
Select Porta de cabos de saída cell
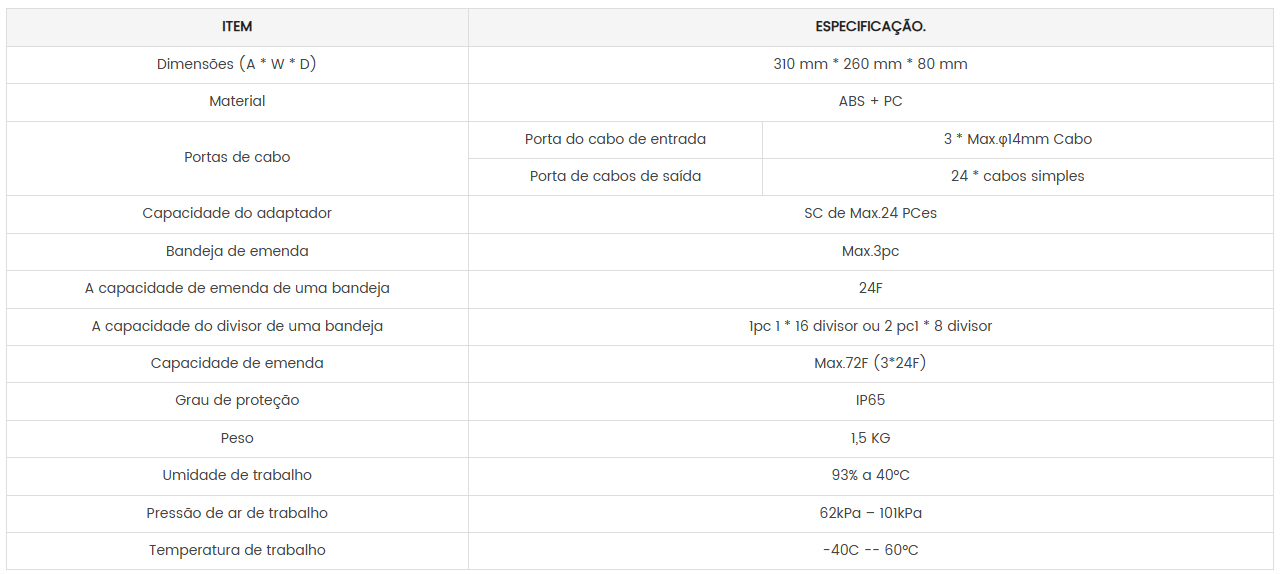(x=615, y=176)
